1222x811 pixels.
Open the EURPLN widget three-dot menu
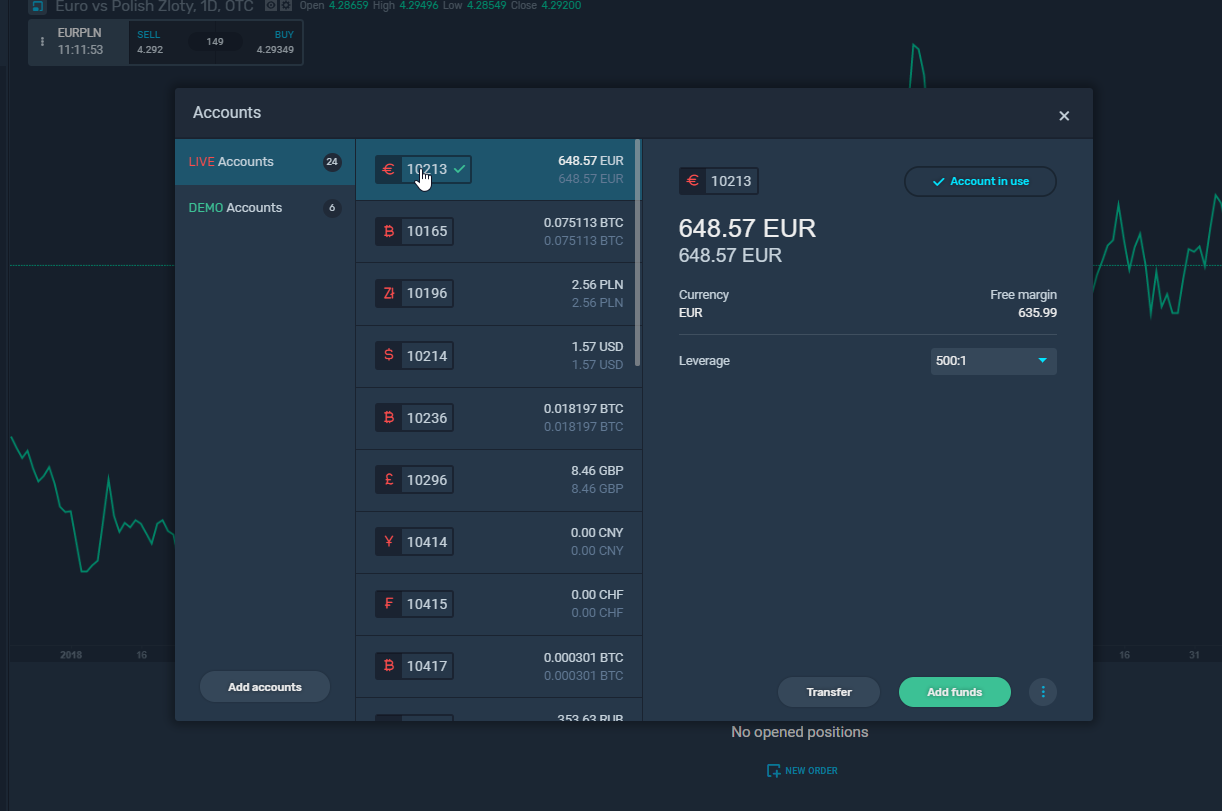tap(42, 42)
